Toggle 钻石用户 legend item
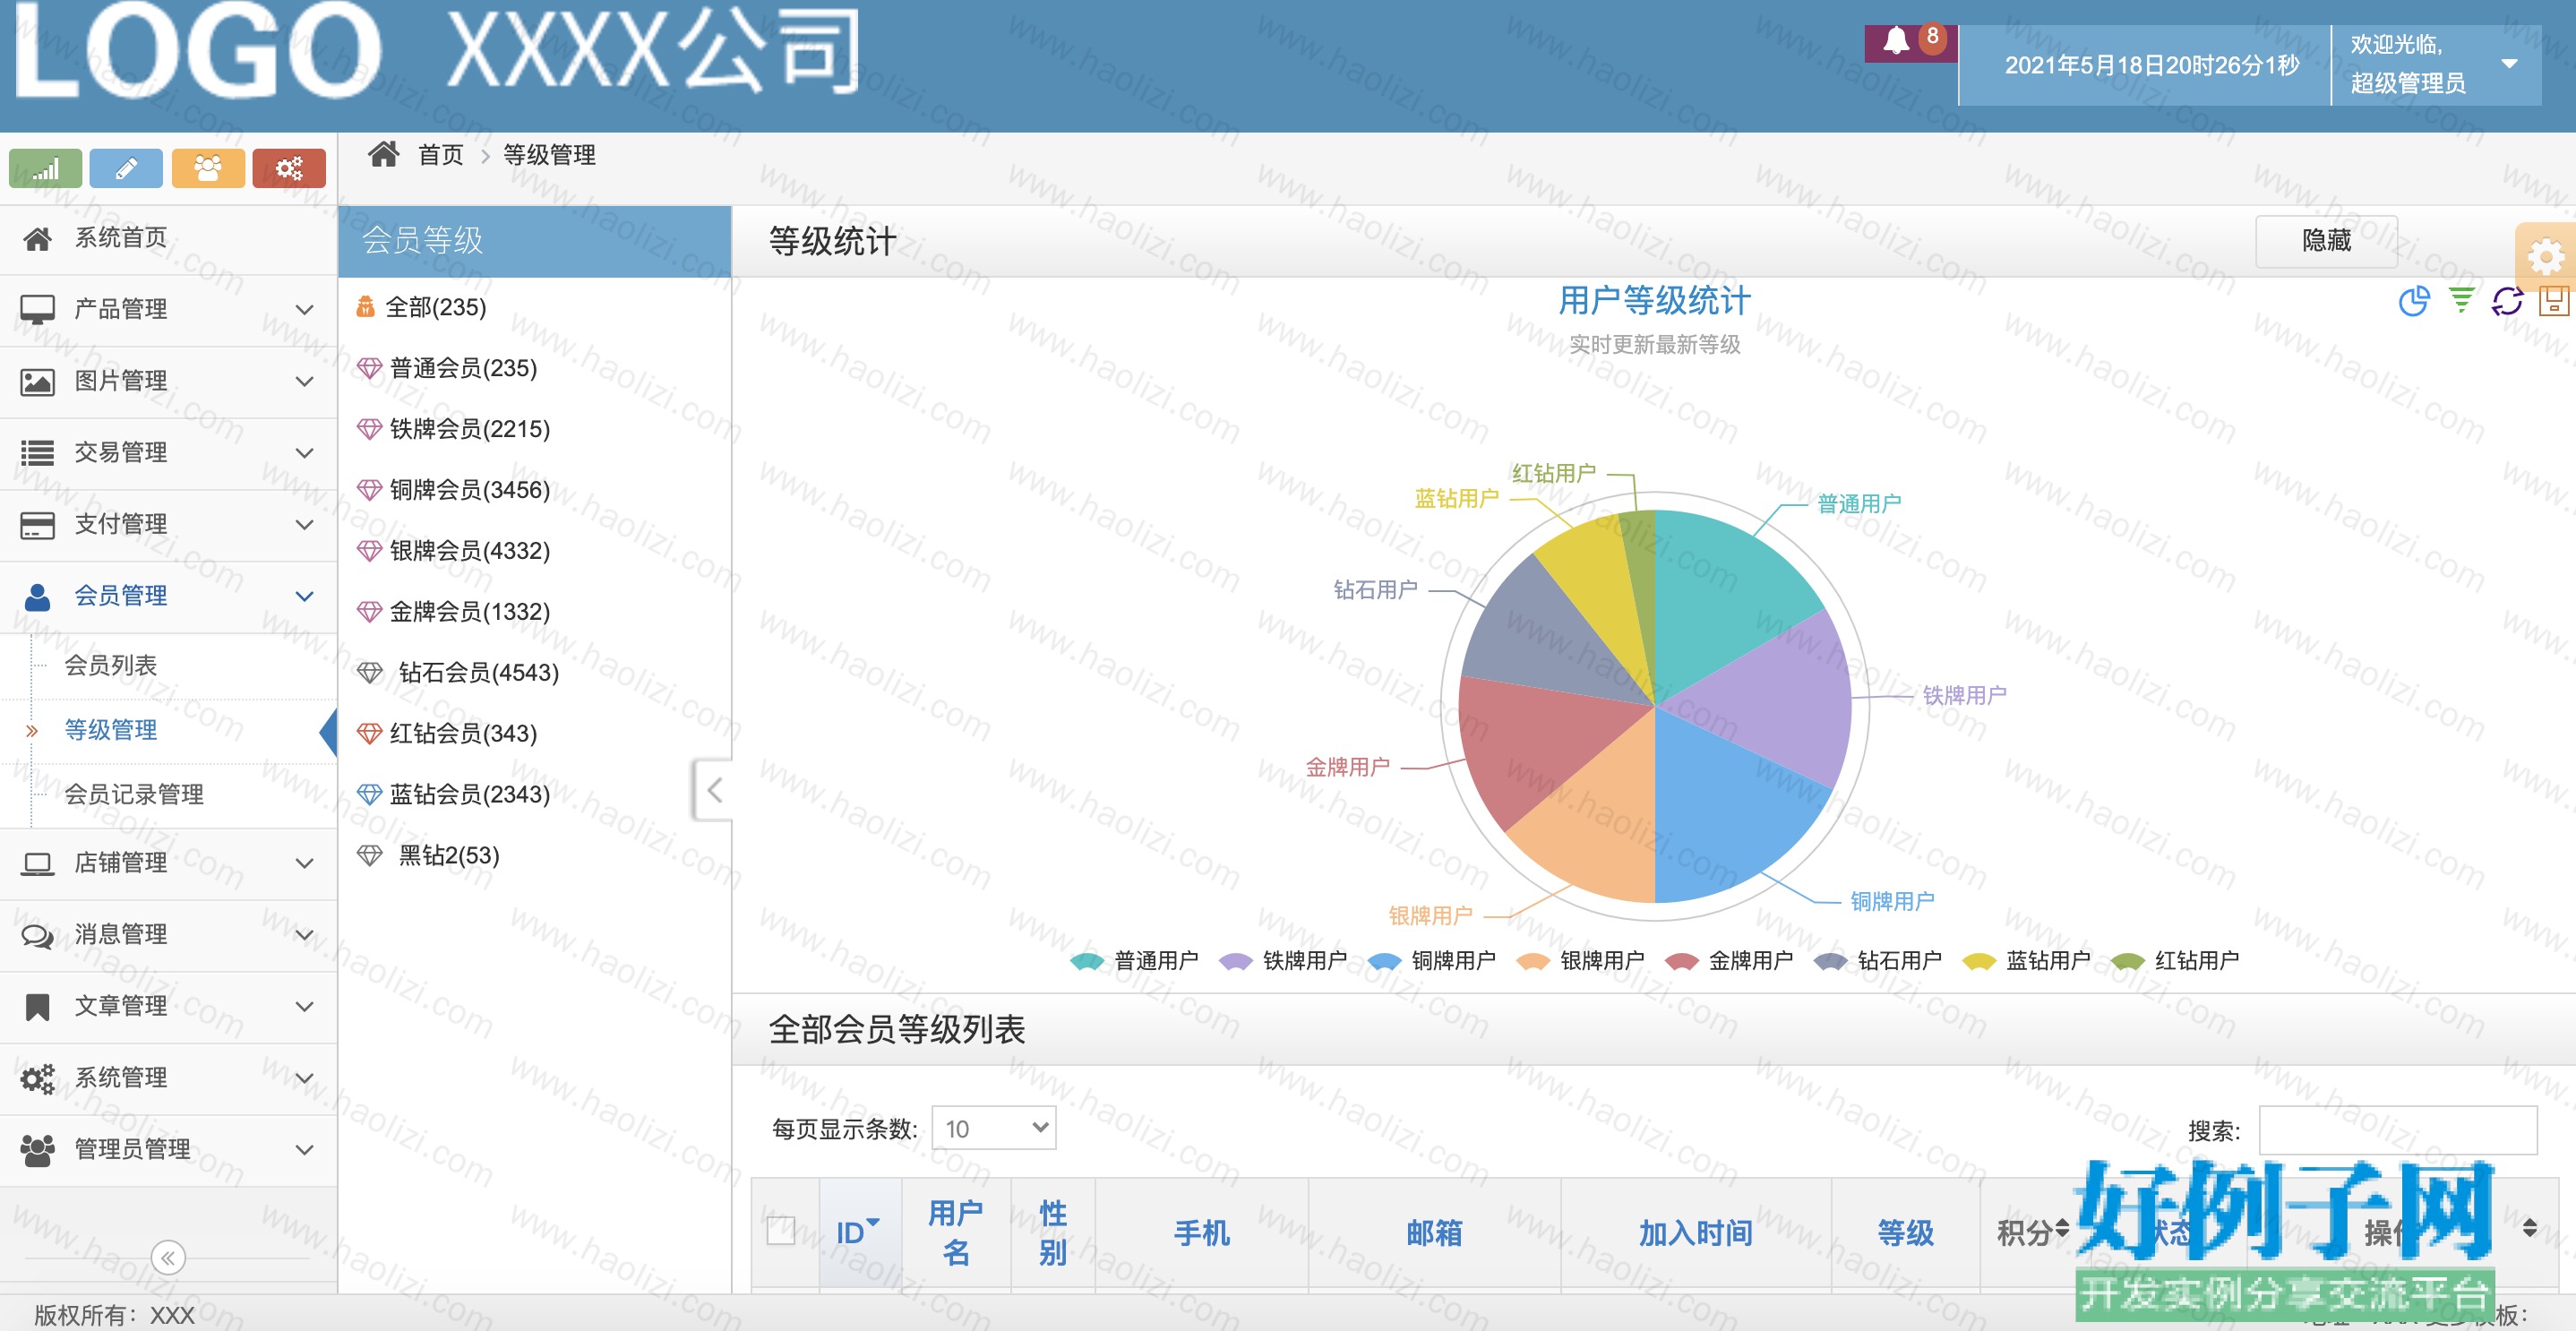 coord(1877,961)
